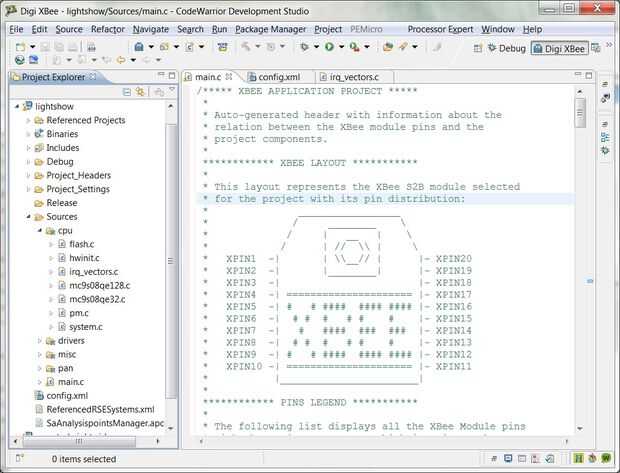
Task: Open the Navigate menu
Action: tap(151, 29)
